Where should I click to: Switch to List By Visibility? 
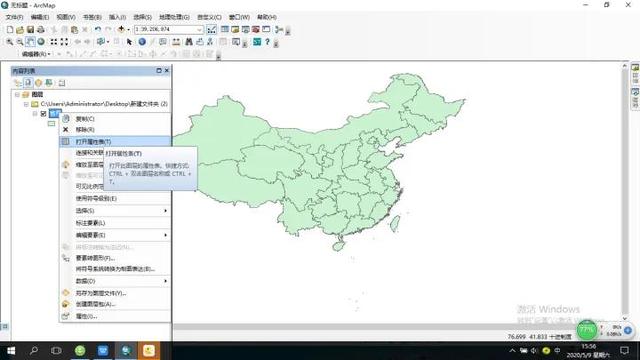coord(38,83)
